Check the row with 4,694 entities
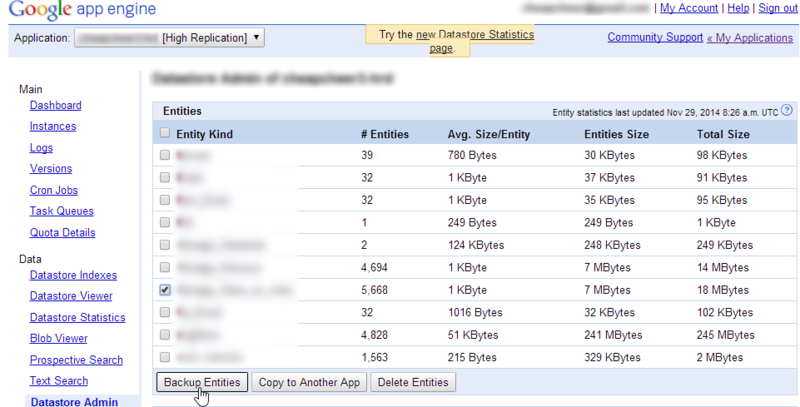The image size is (800, 407). point(164,267)
